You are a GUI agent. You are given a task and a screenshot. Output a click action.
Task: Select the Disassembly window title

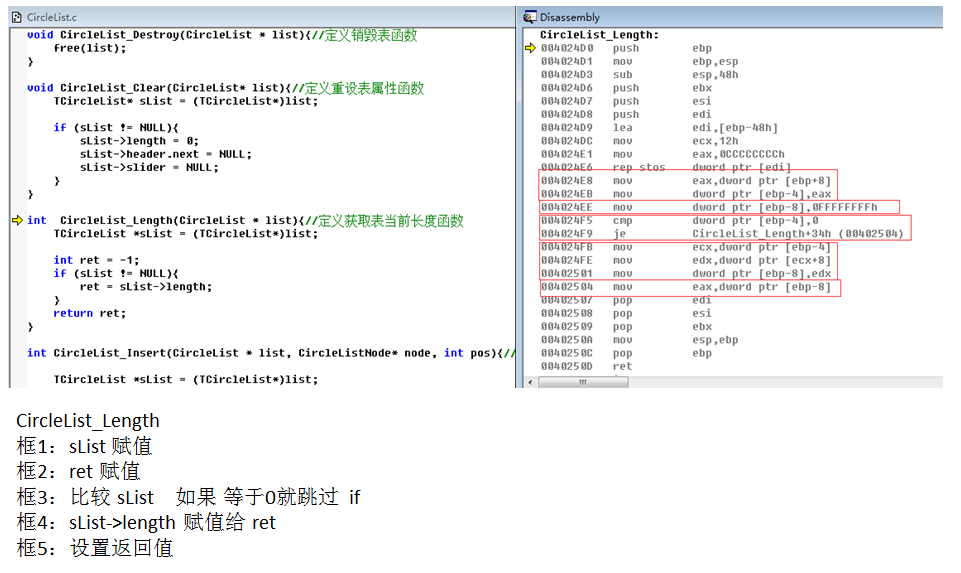click(570, 17)
